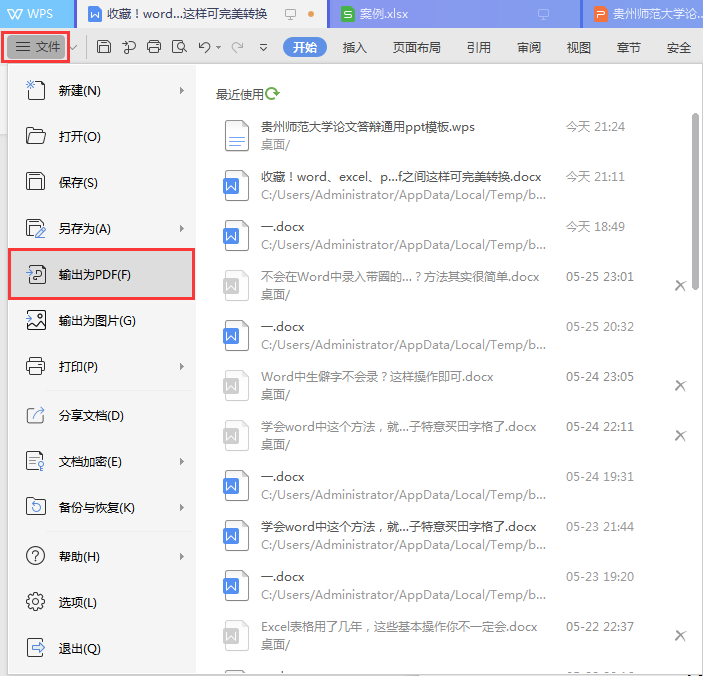The image size is (703, 676).
Task: Open the 章节 ribbon tab
Action: 629,47
